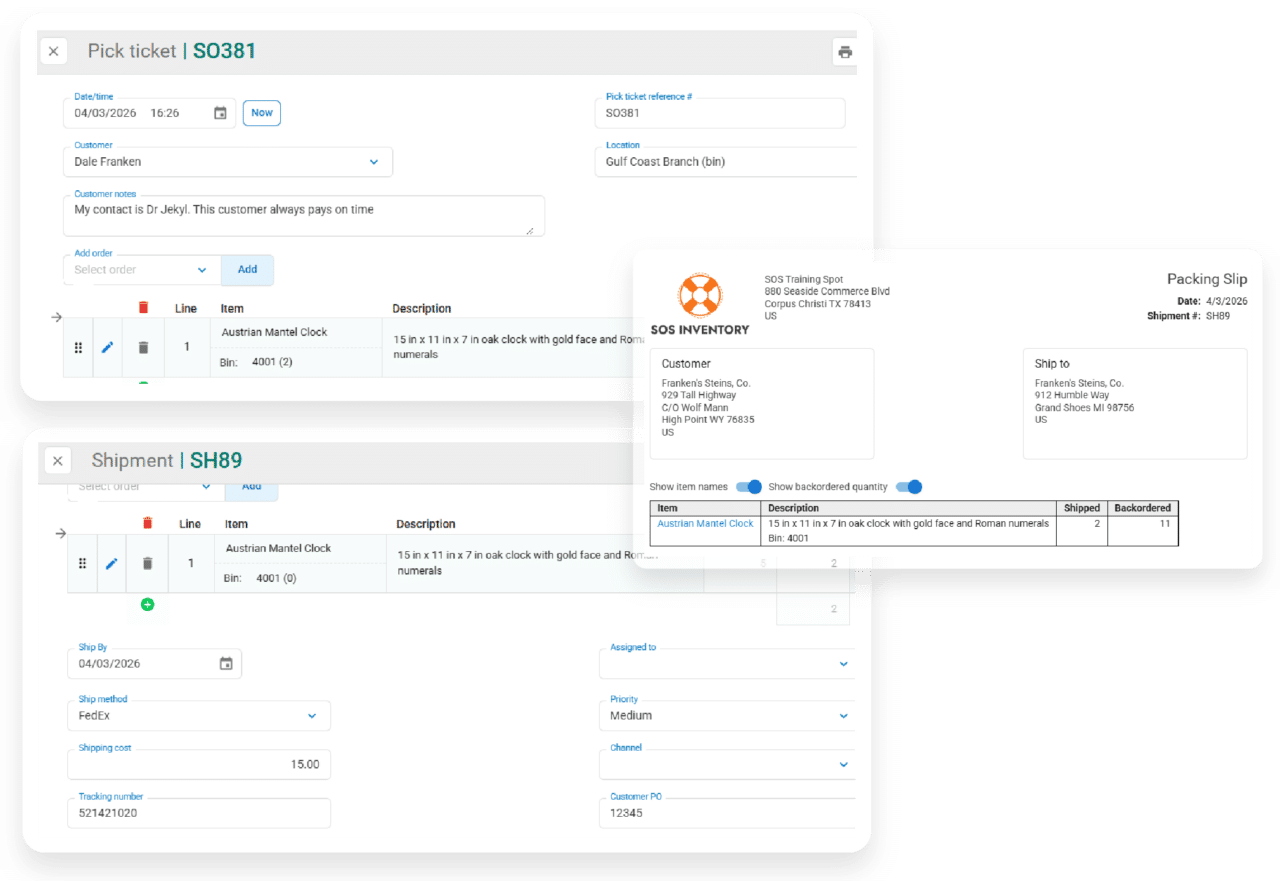The image size is (1280, 881).
Task: Add a new line with green plus in Shipment
Action: pos(148,605)
